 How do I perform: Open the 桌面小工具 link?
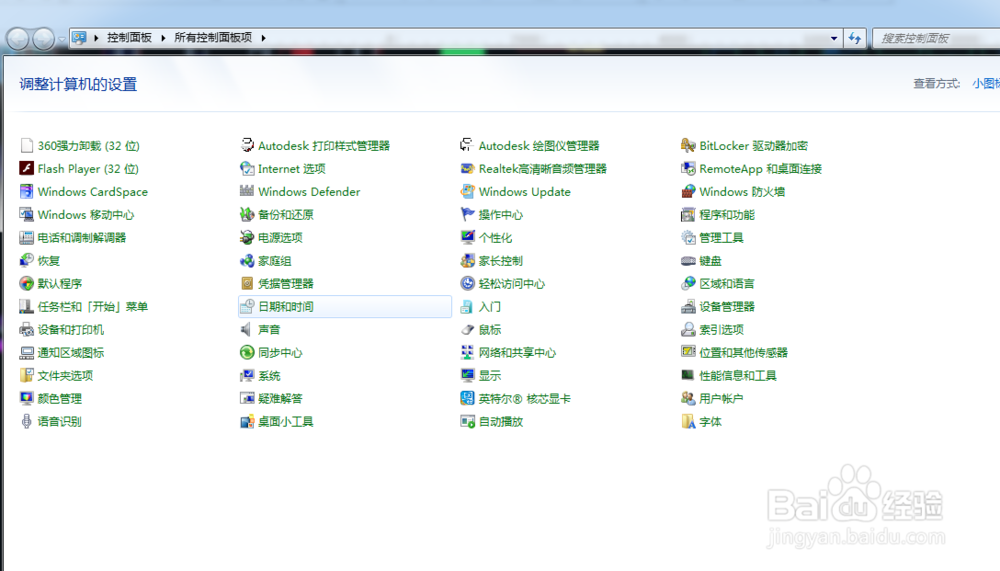(x=286, y=422)
